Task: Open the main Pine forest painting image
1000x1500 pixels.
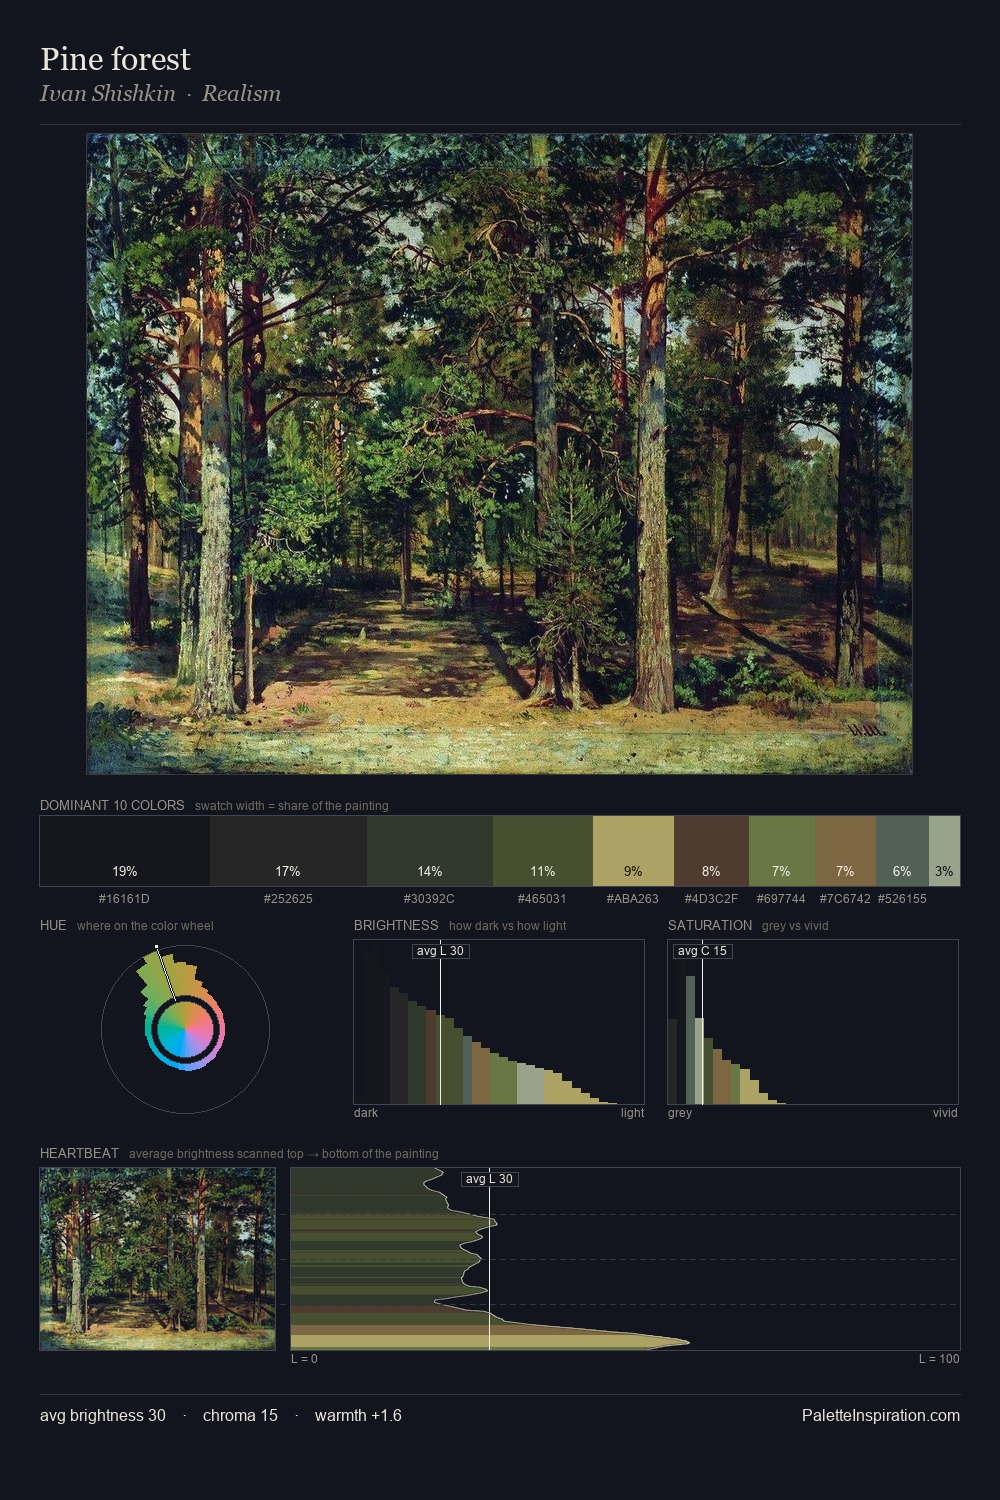Action: click(499, 454)
